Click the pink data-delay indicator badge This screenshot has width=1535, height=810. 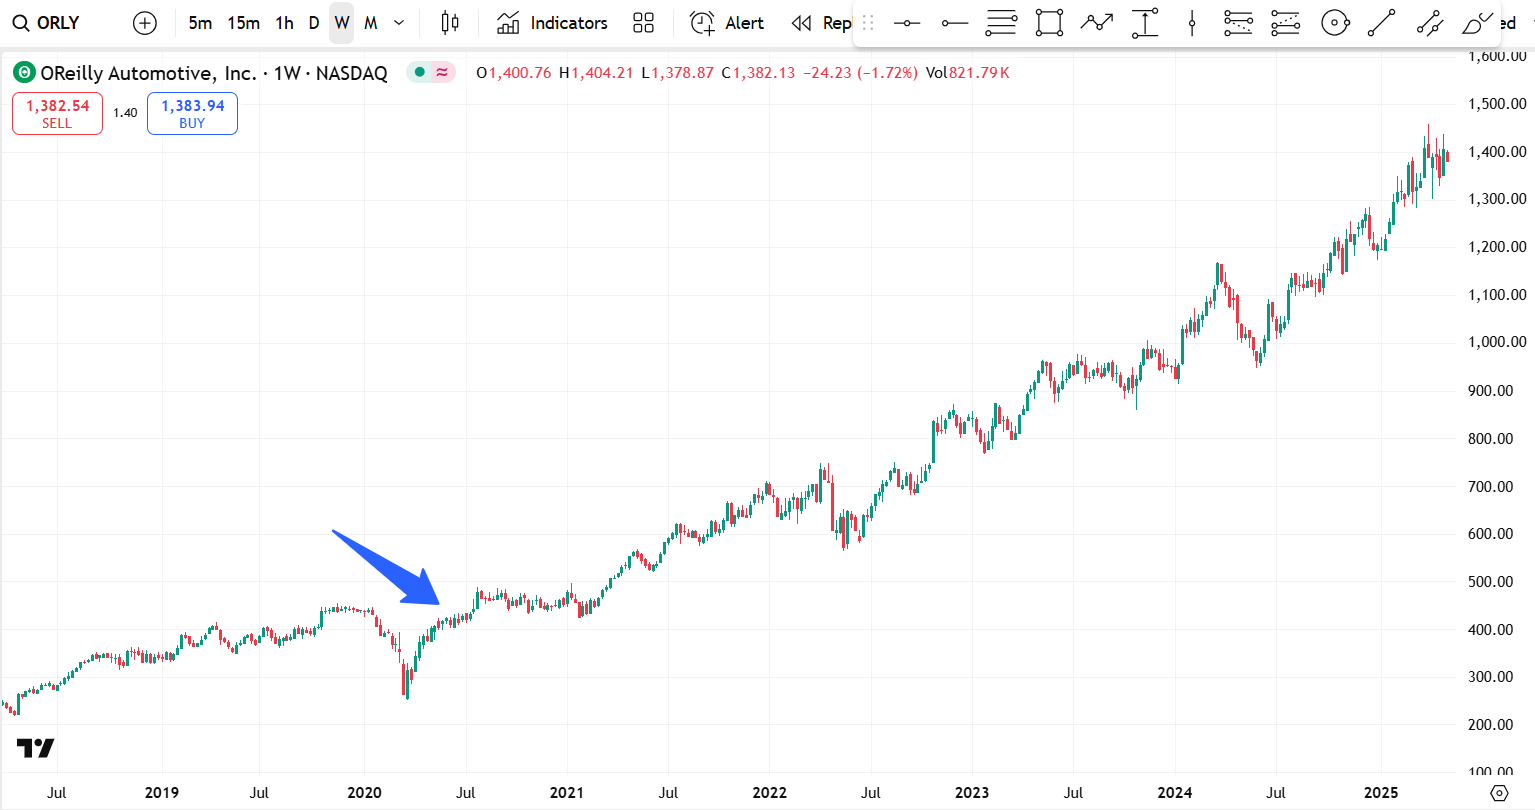[x=442, y=72]
